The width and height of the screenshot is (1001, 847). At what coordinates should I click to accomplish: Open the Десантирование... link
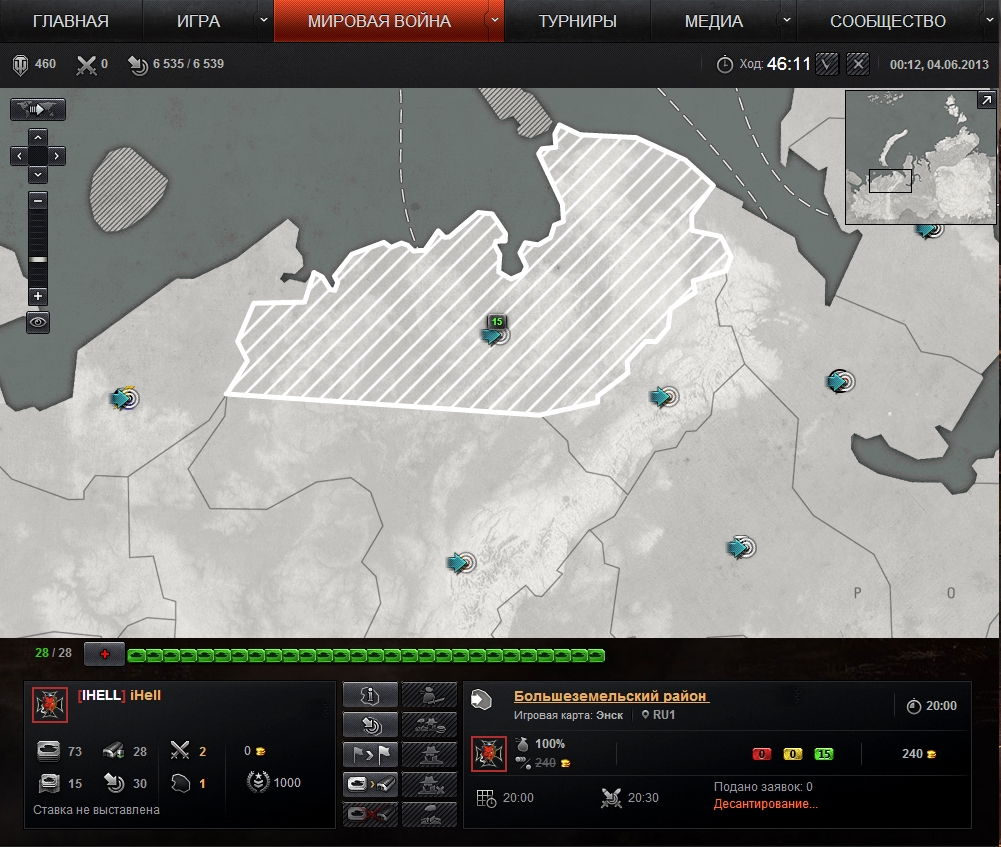(x=765, y=804)
